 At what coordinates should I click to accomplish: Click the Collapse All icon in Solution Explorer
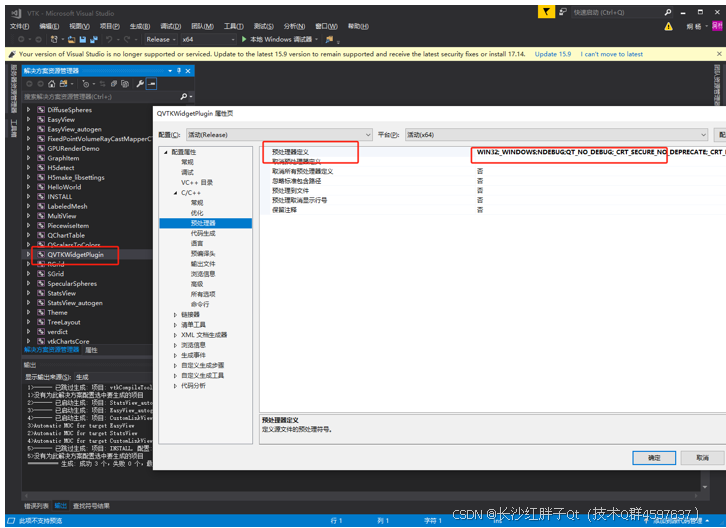pos(114,84)
